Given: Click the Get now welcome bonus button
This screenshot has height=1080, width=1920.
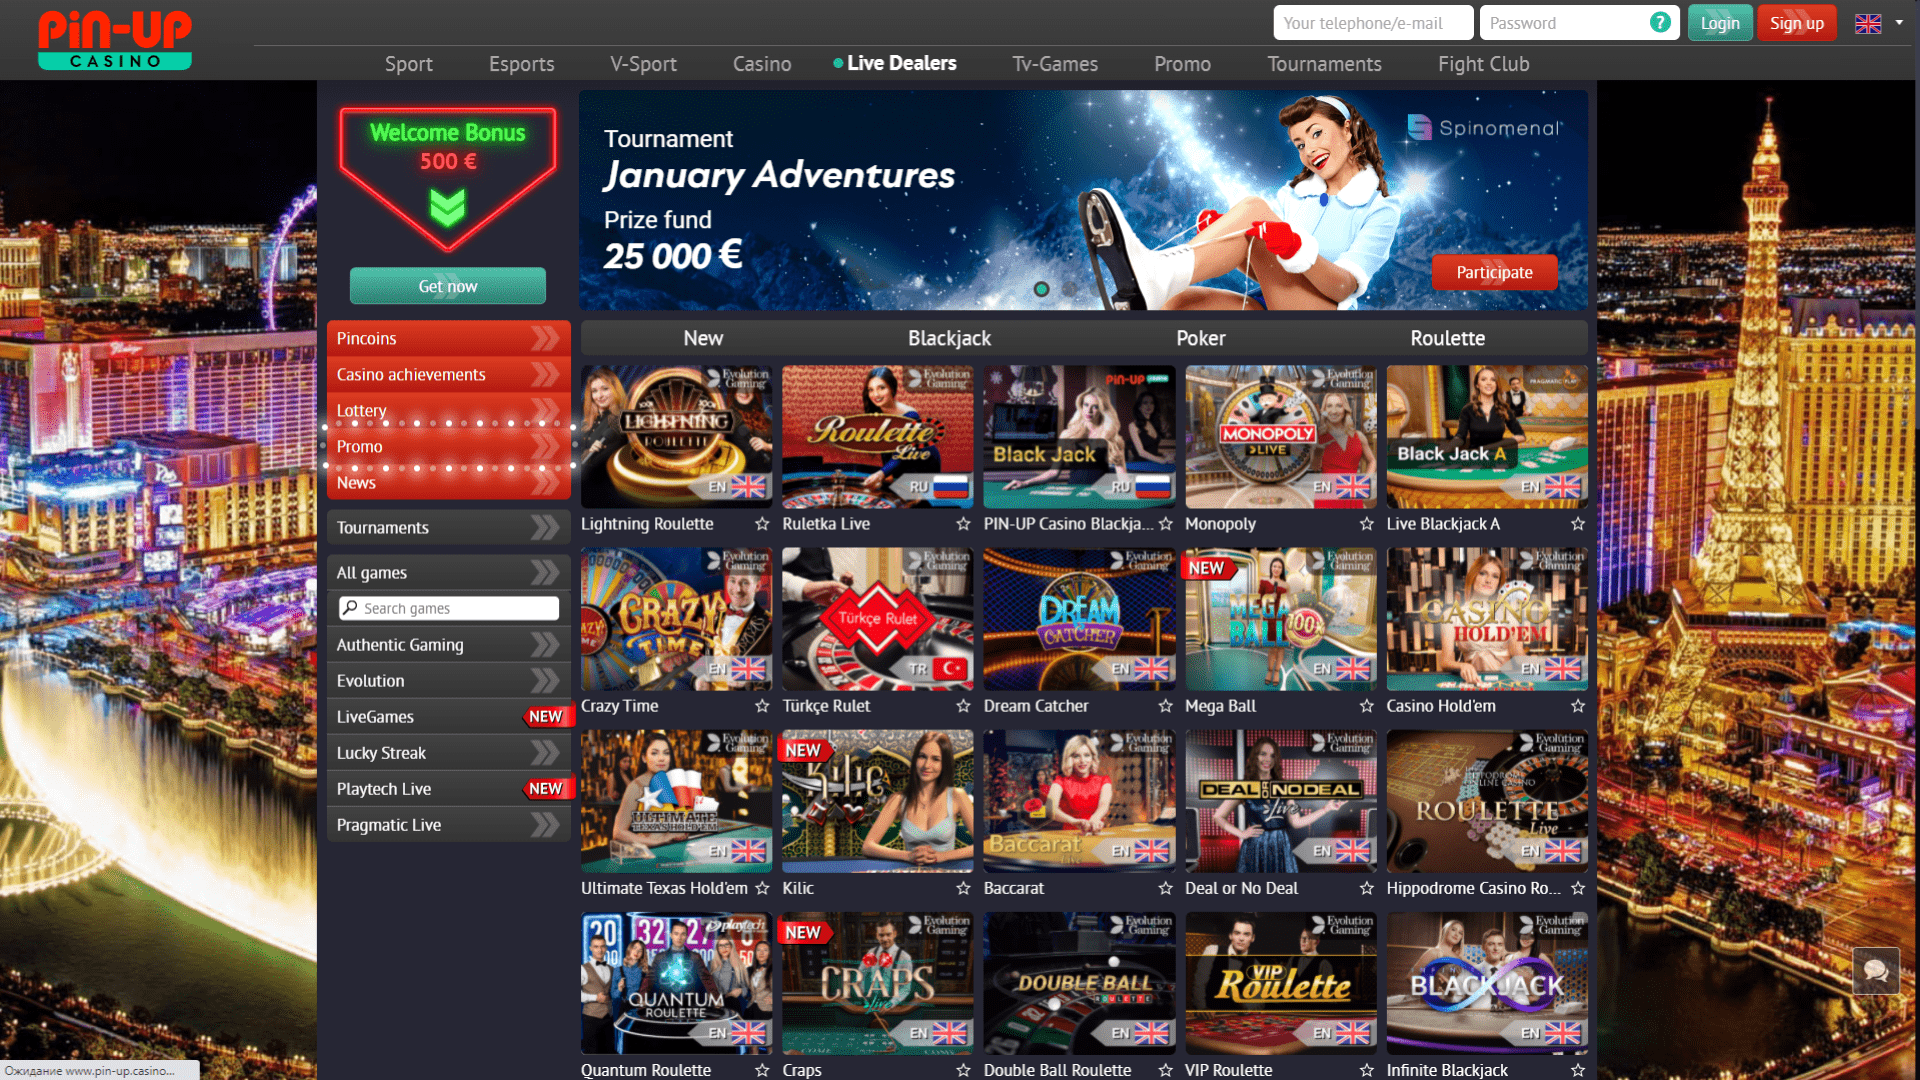Looking at the screenshot, I should click(x=446, y=286).
